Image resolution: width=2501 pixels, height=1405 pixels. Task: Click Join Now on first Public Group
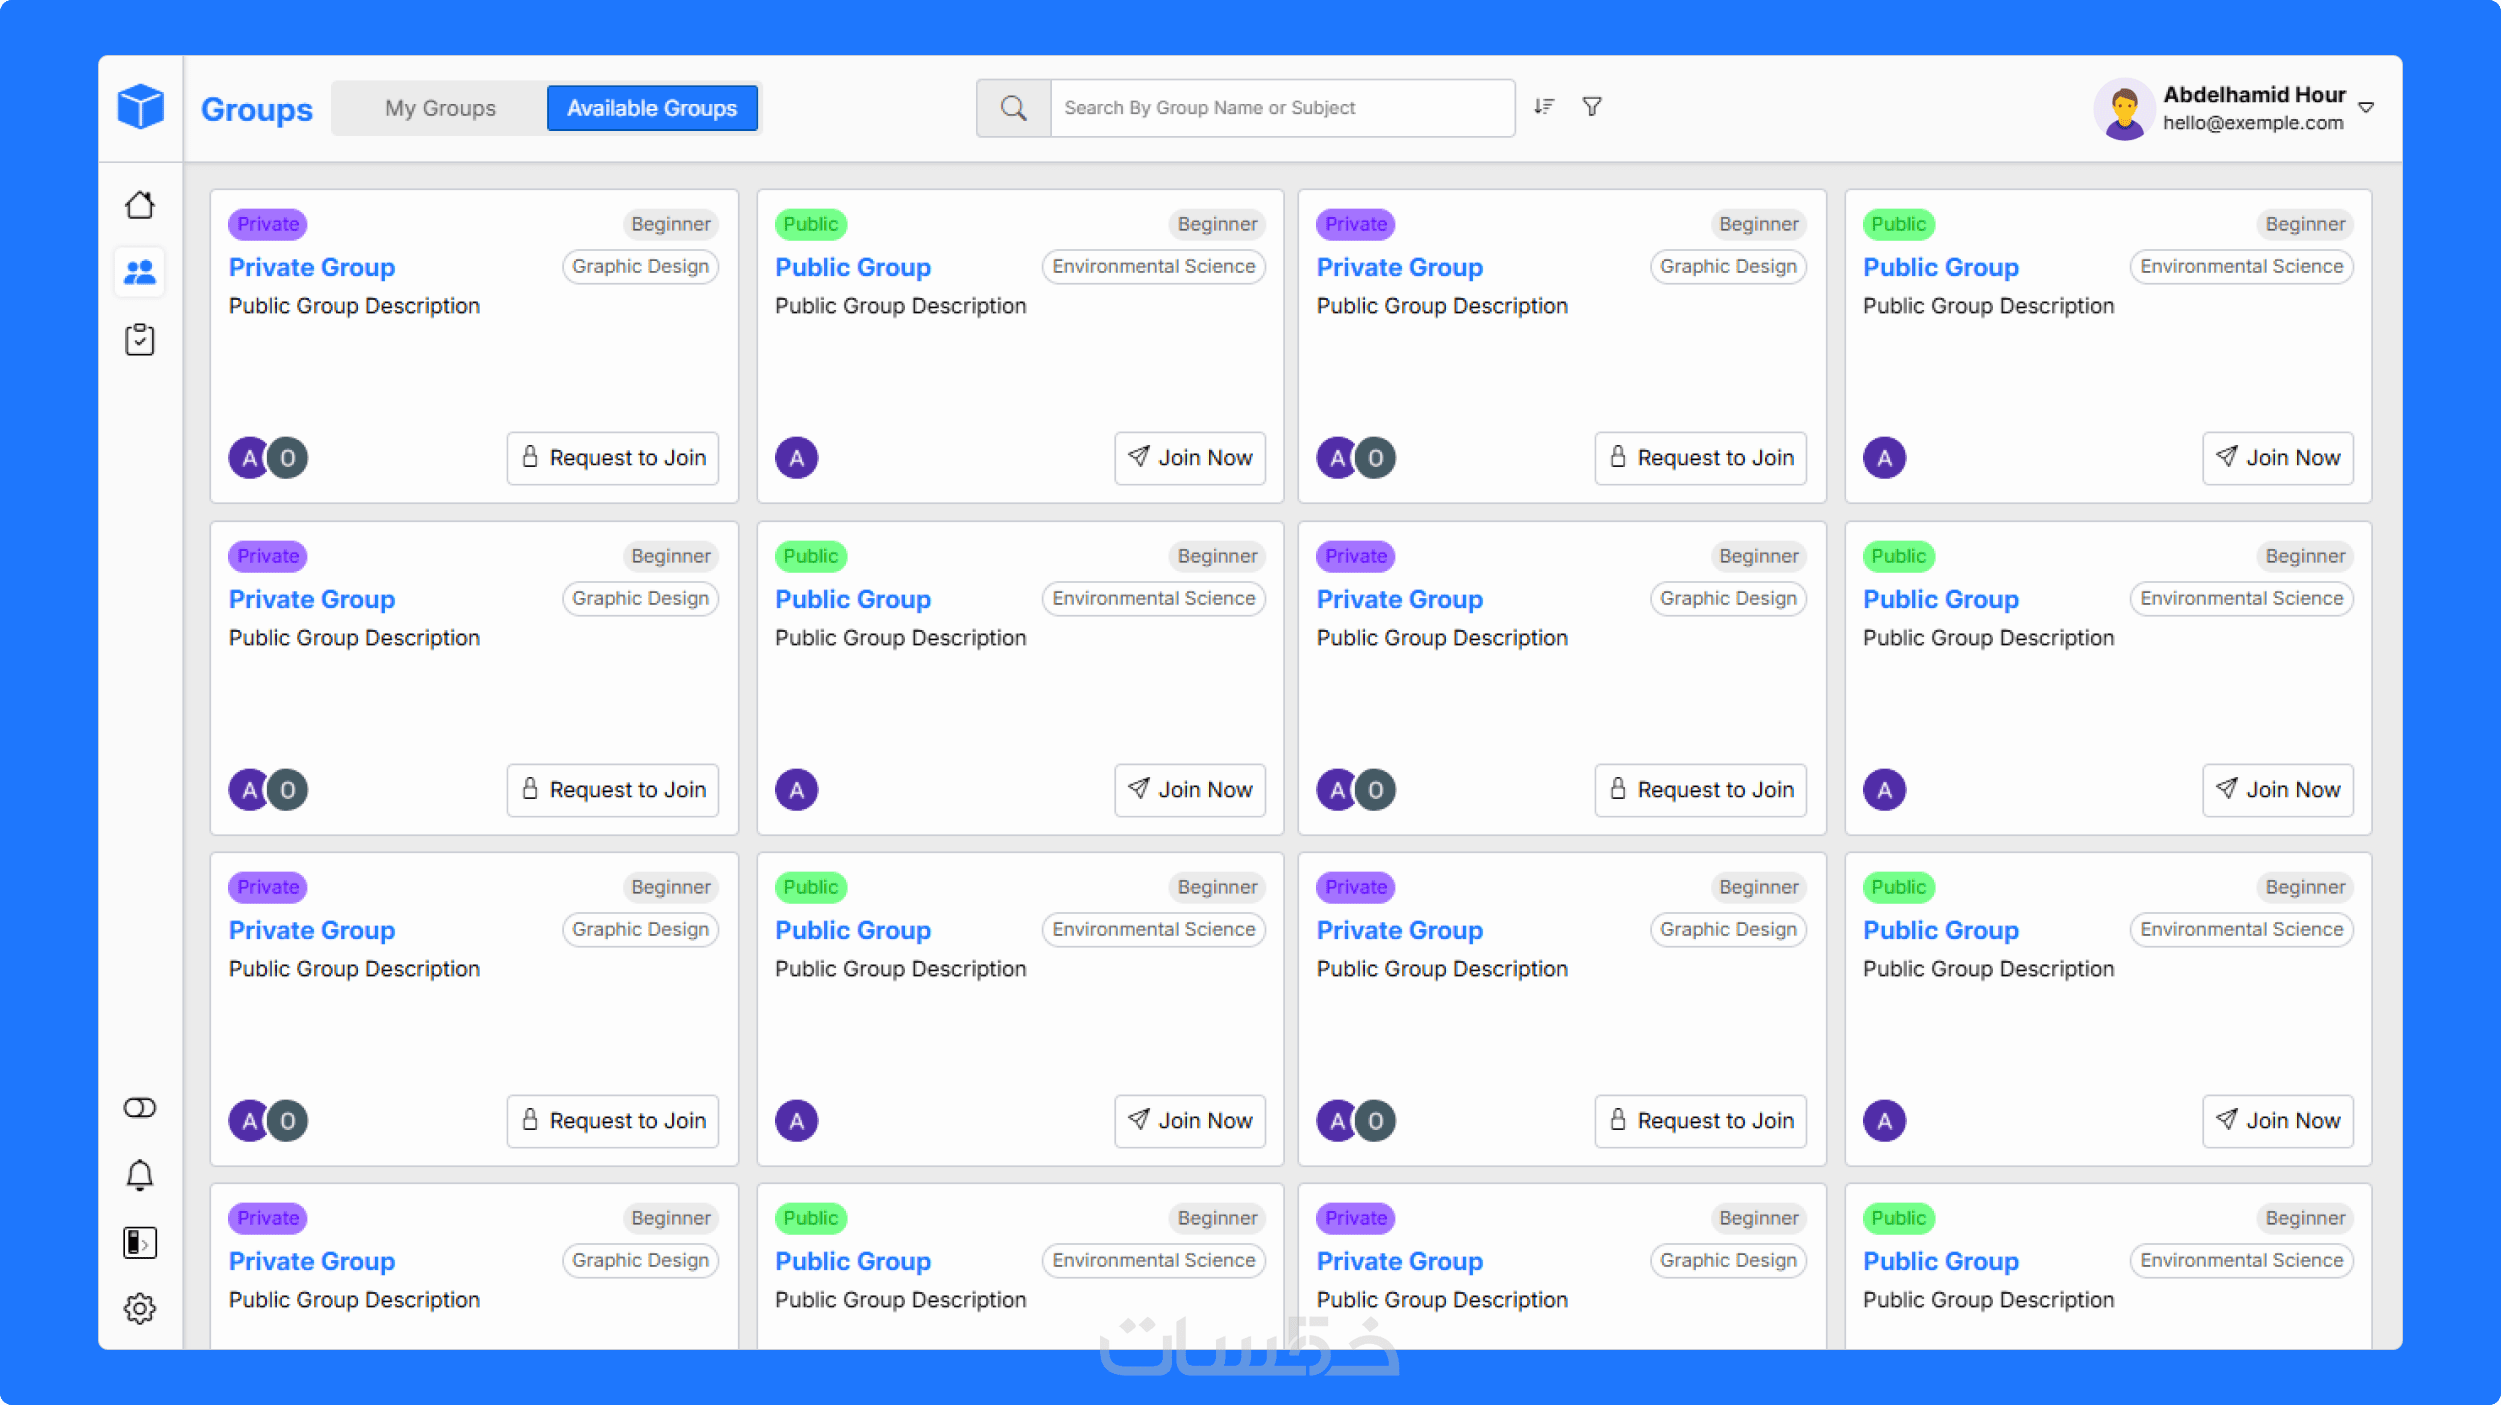pos(1190,458)
